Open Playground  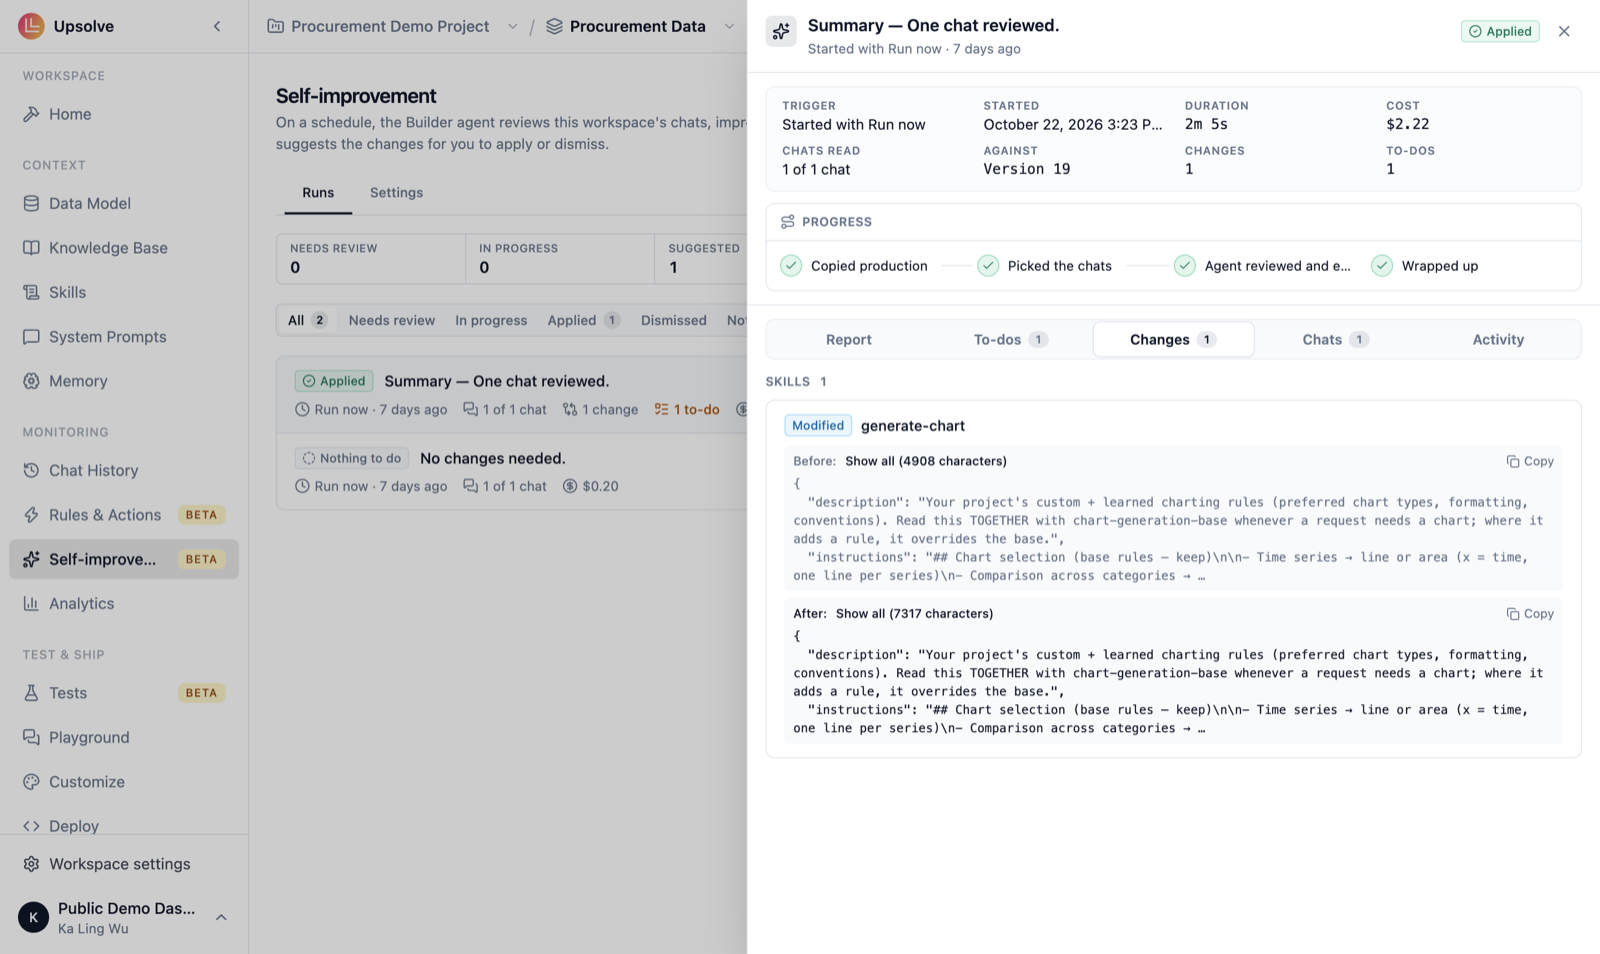coord(124,737)
